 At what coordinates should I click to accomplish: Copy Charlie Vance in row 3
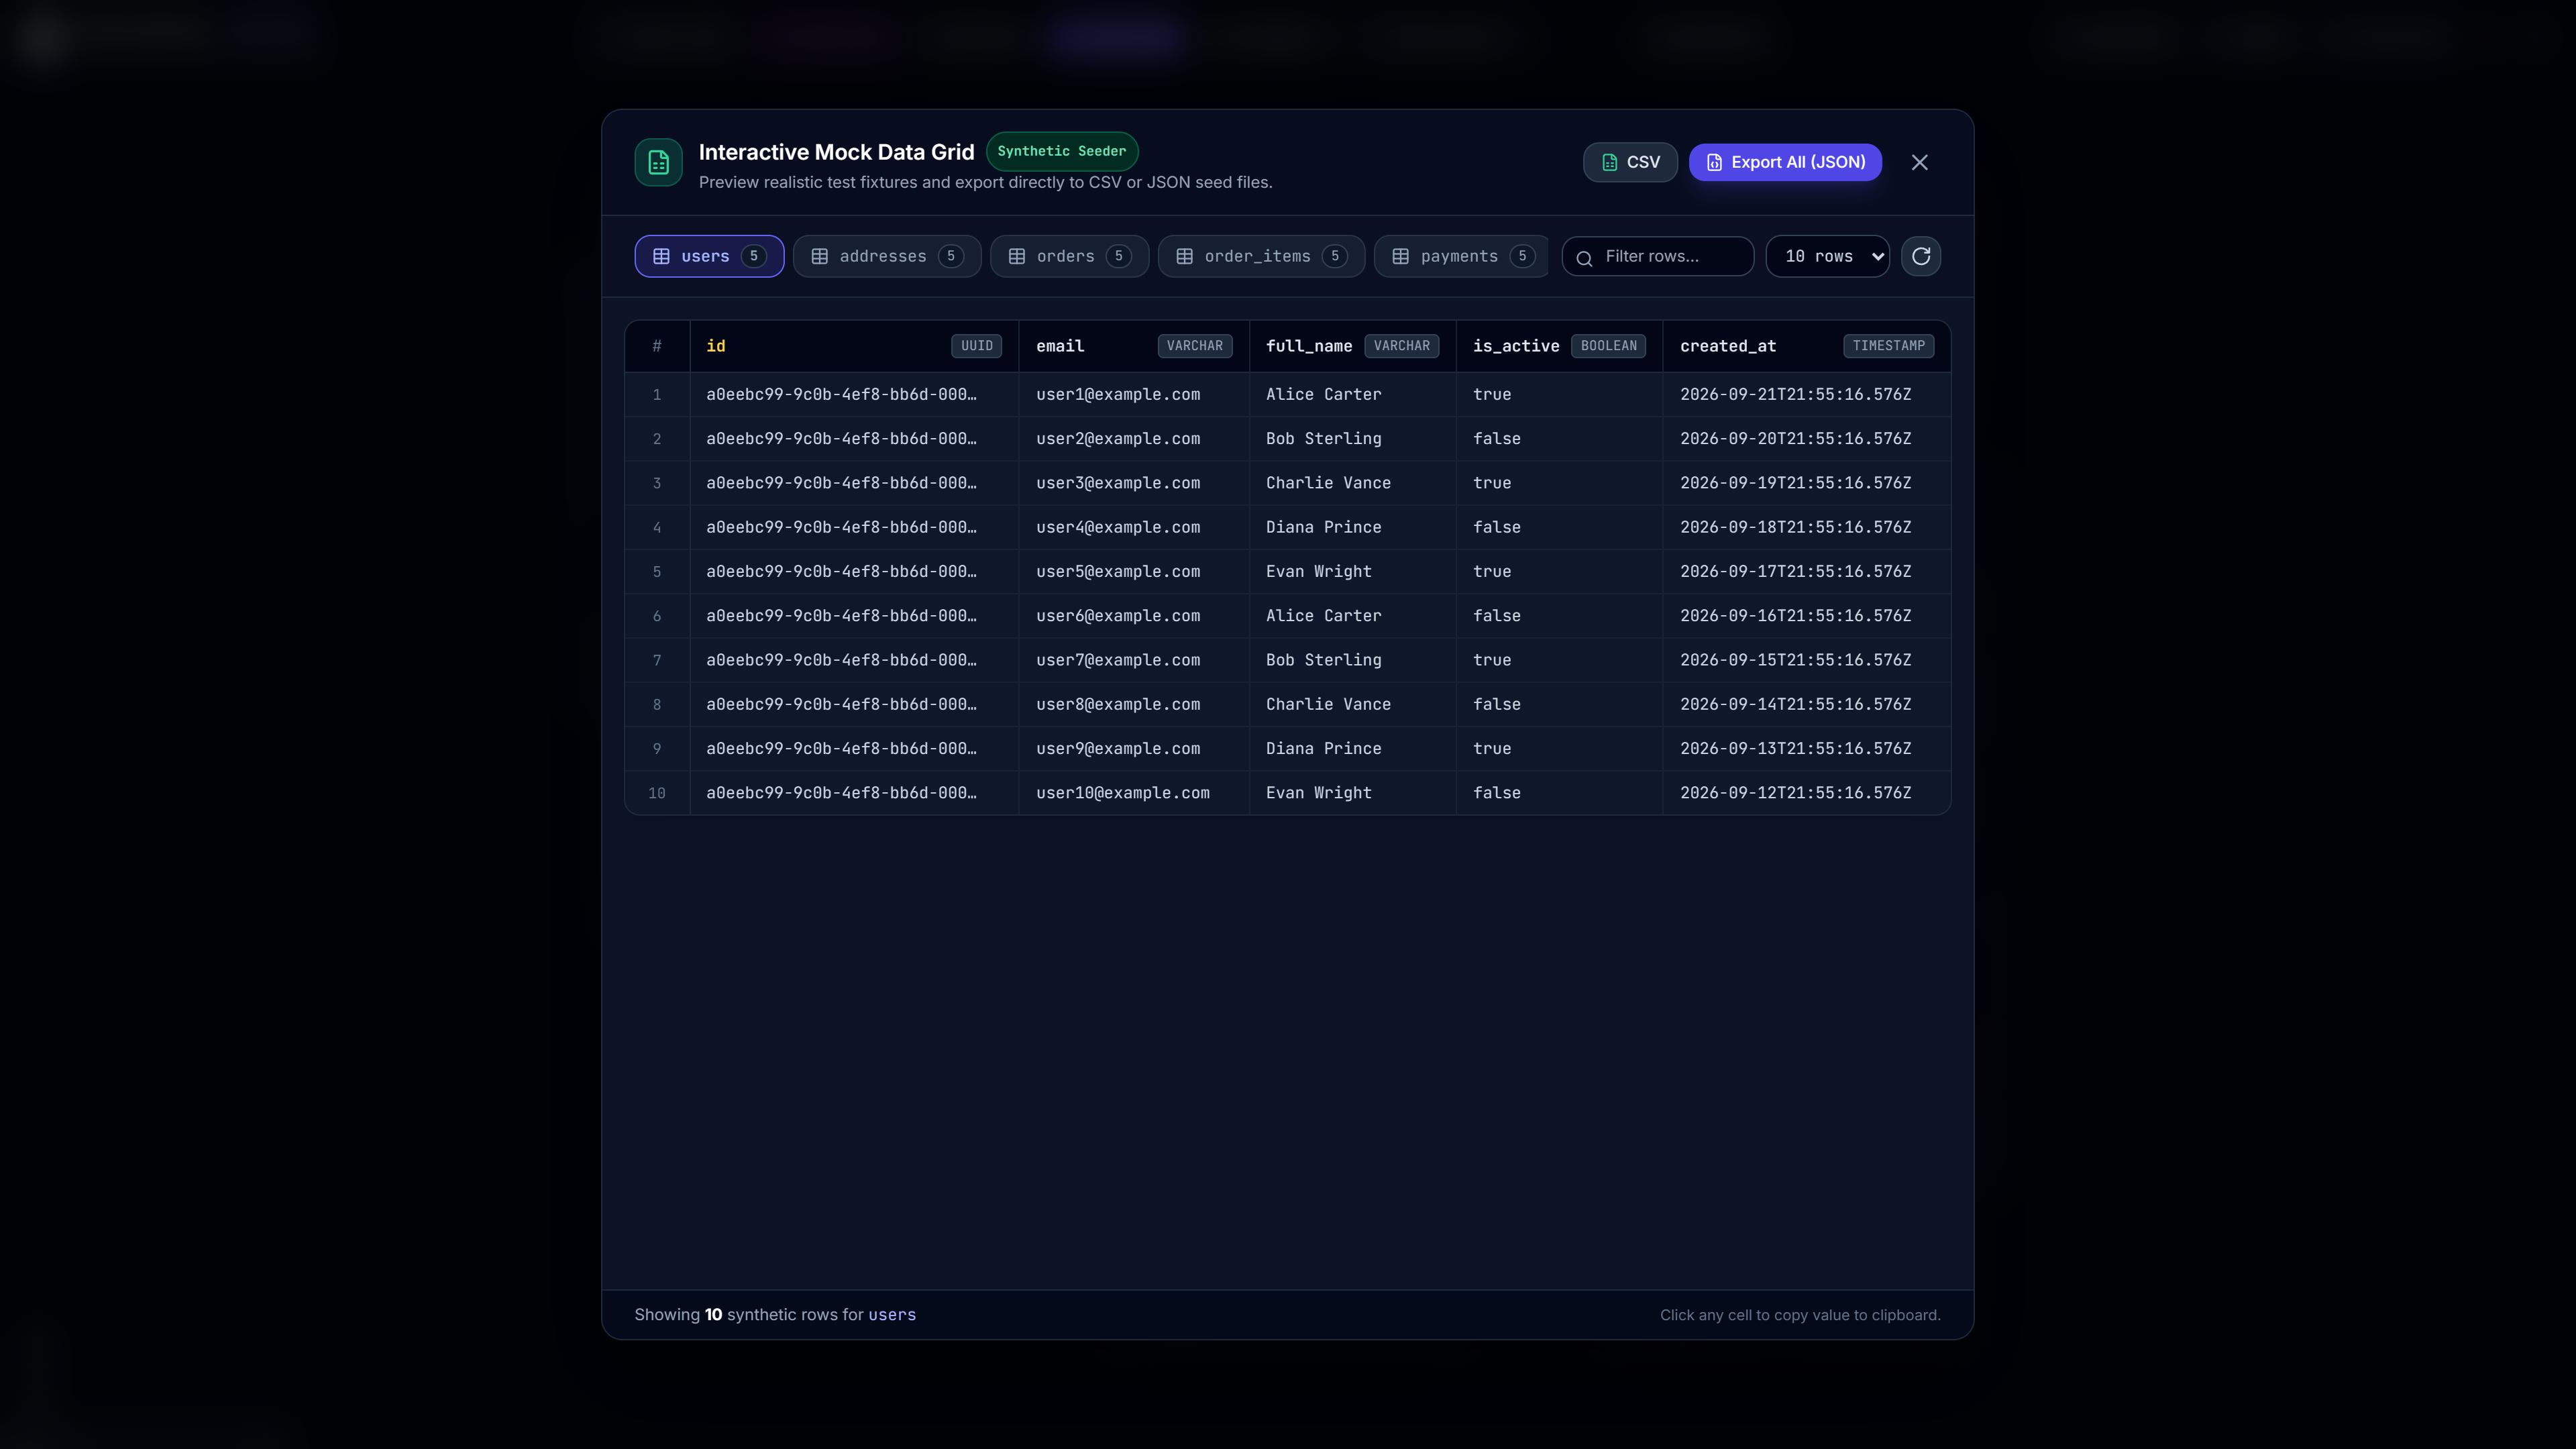click(1352, 482)
